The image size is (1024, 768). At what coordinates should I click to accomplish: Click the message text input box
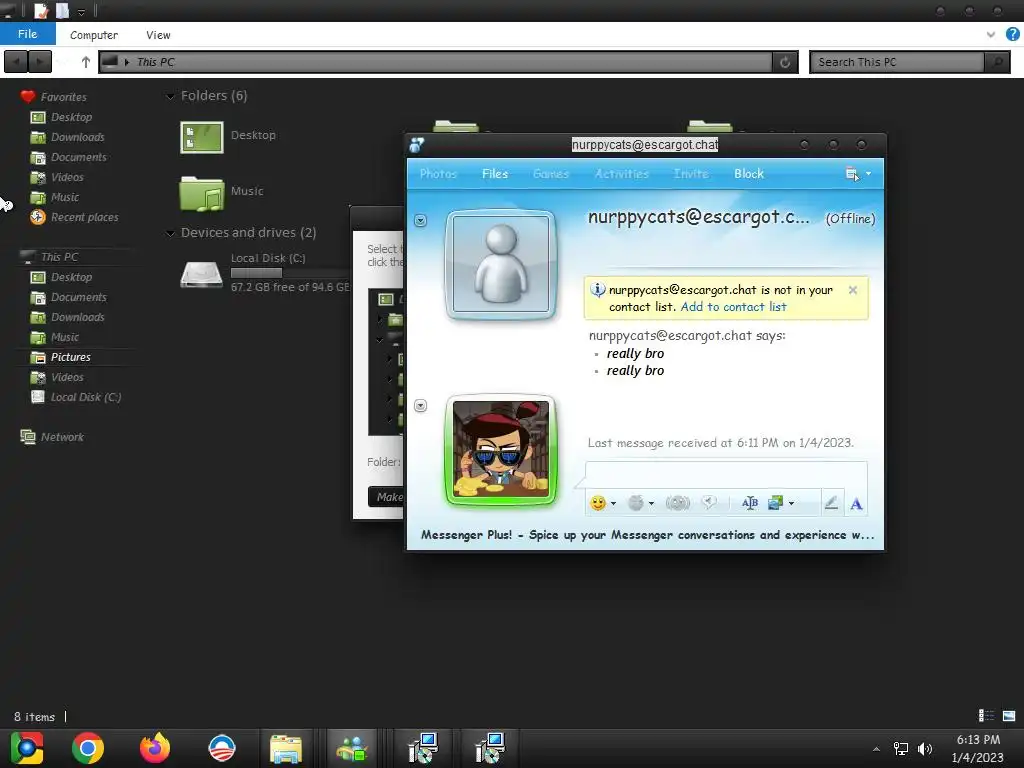(x=726, y=475)
